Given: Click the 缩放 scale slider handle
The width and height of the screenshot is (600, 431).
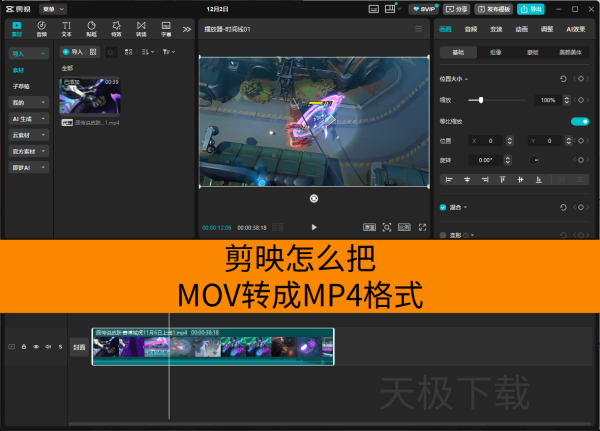Looking at the screenshot, I should (x=482, y=100).
